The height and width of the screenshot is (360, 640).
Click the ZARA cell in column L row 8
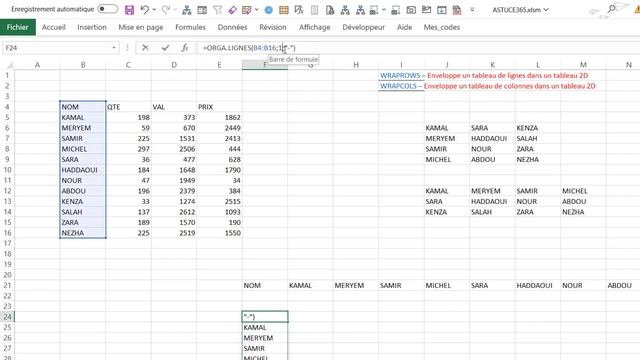coord(538,149)
